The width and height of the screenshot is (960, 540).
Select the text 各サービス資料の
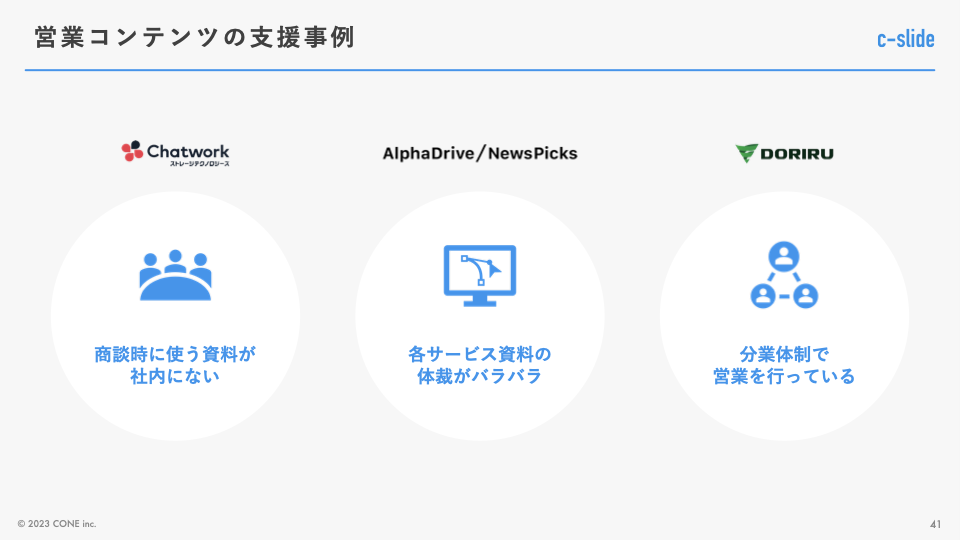coord(479,354)
